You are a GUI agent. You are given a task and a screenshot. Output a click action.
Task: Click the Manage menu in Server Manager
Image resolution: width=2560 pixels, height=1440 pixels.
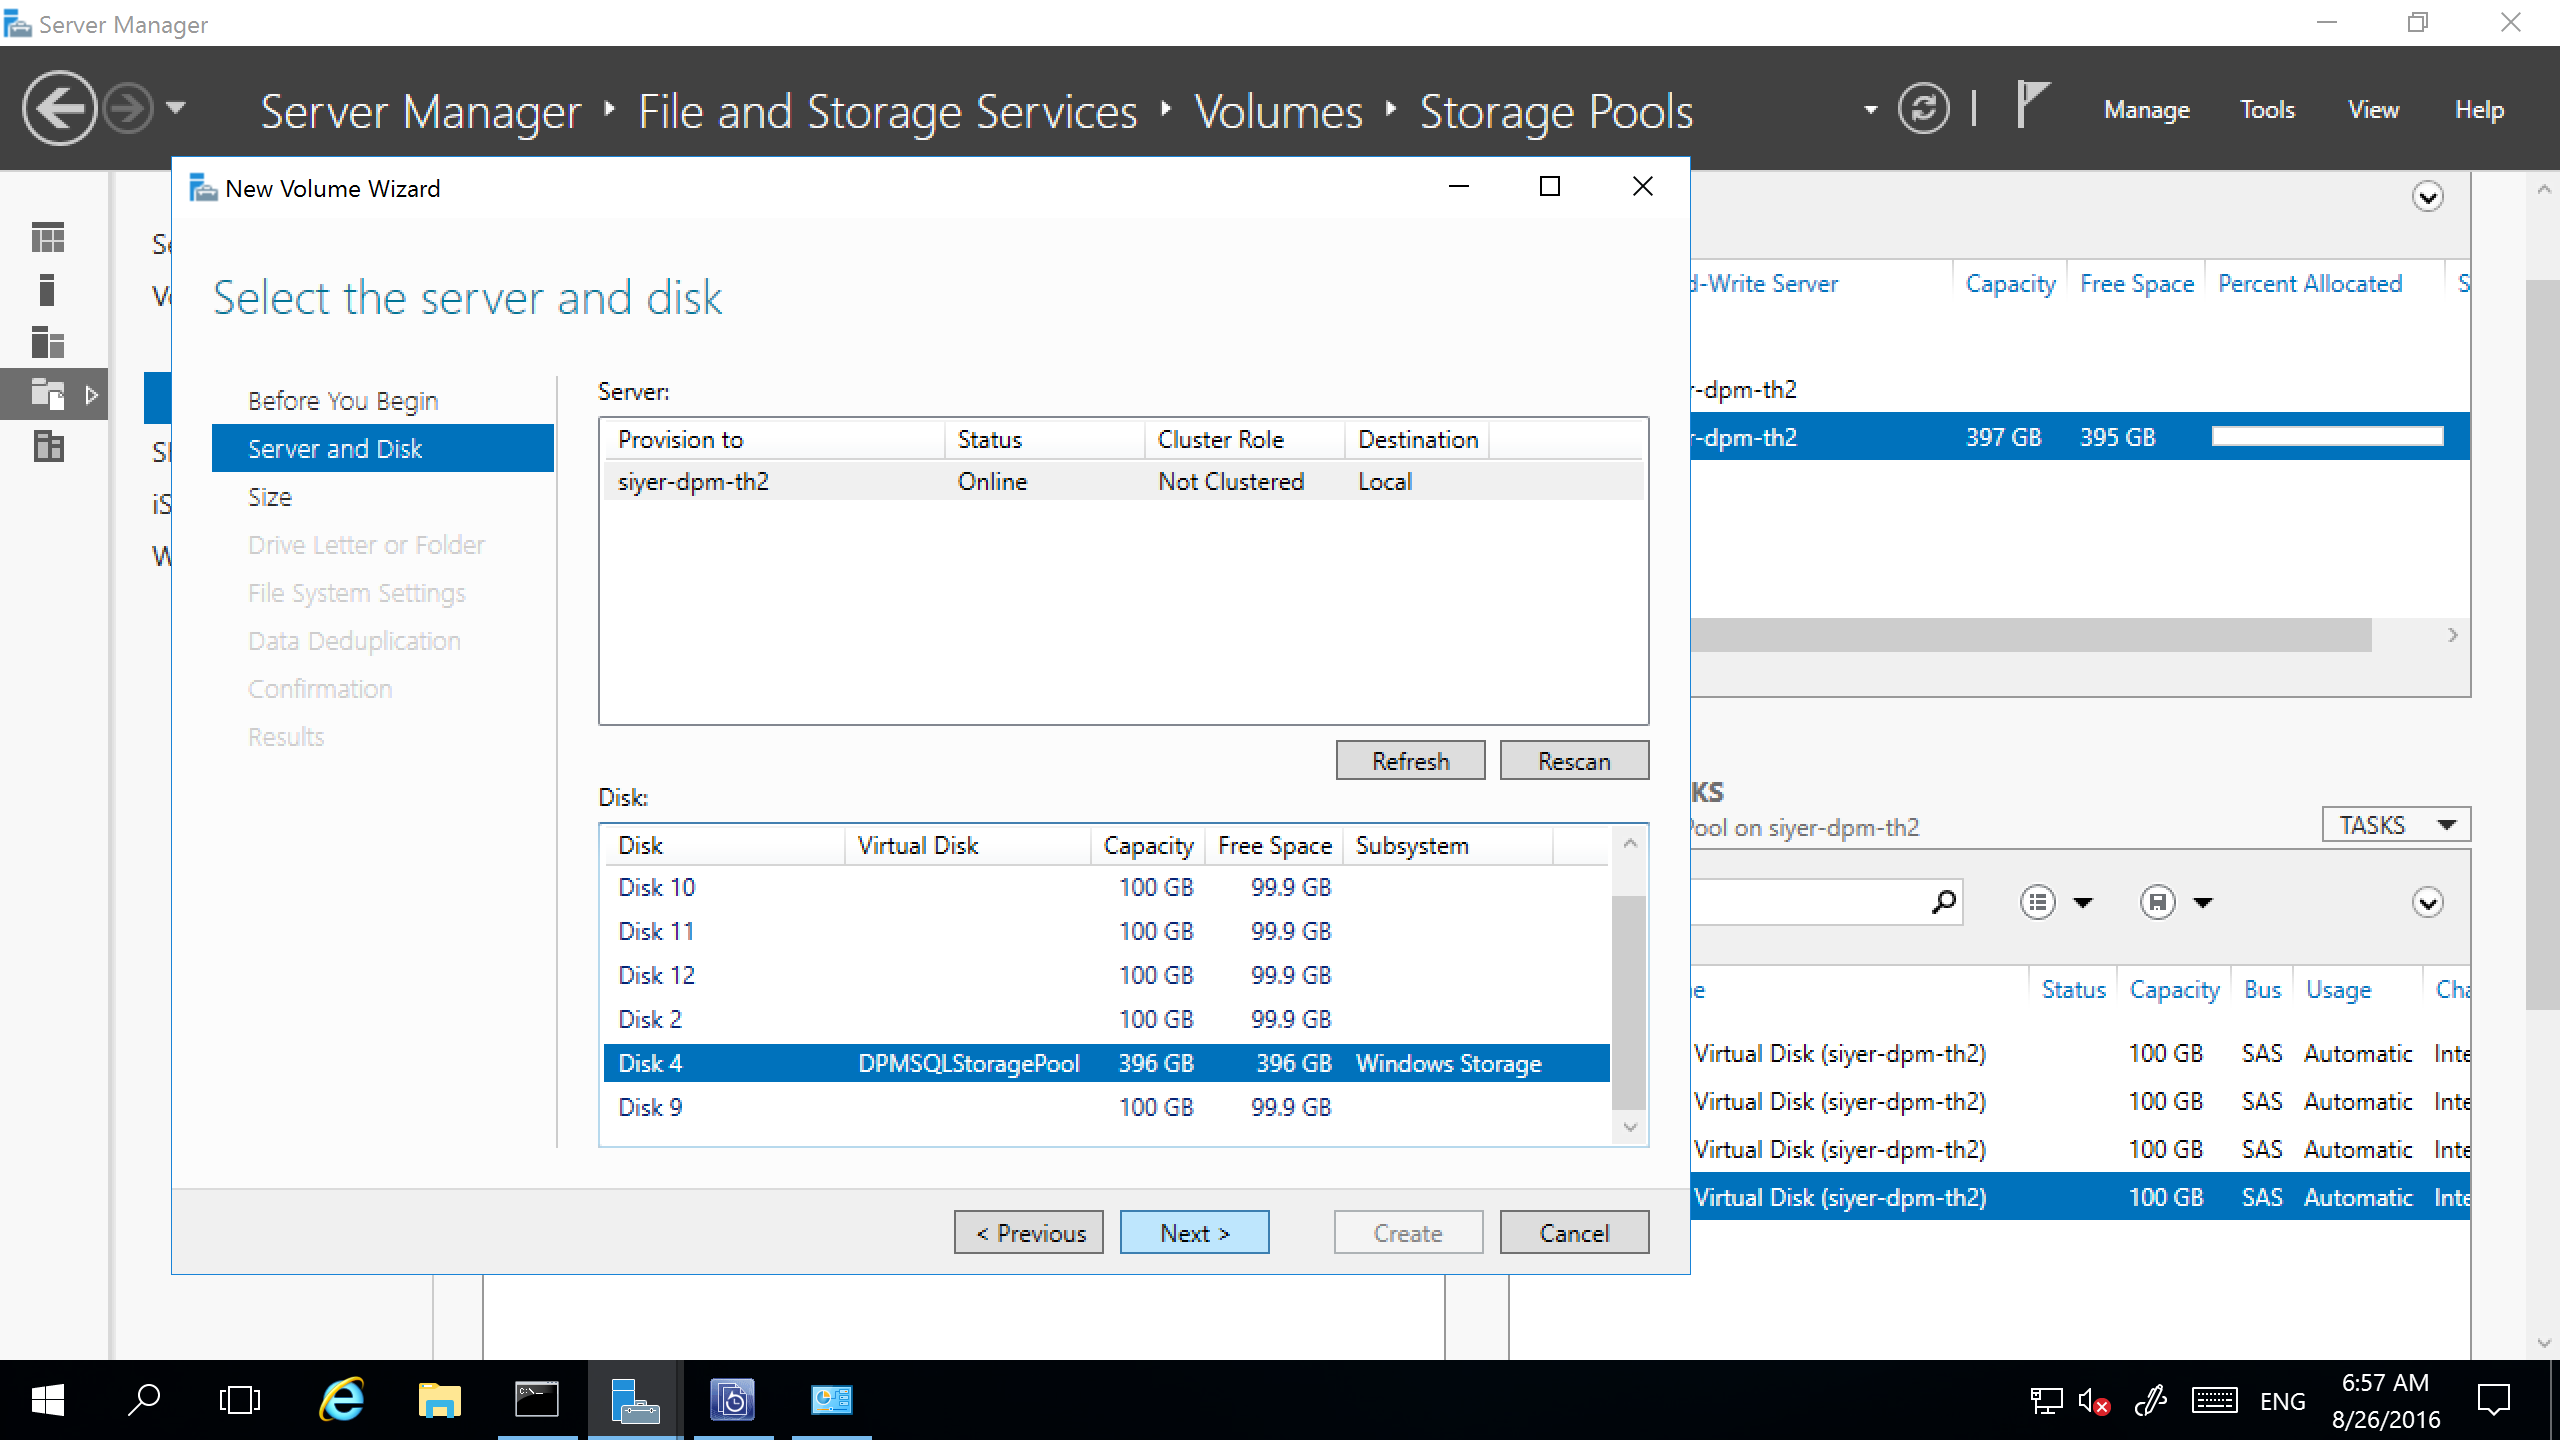coord(2147,109)
